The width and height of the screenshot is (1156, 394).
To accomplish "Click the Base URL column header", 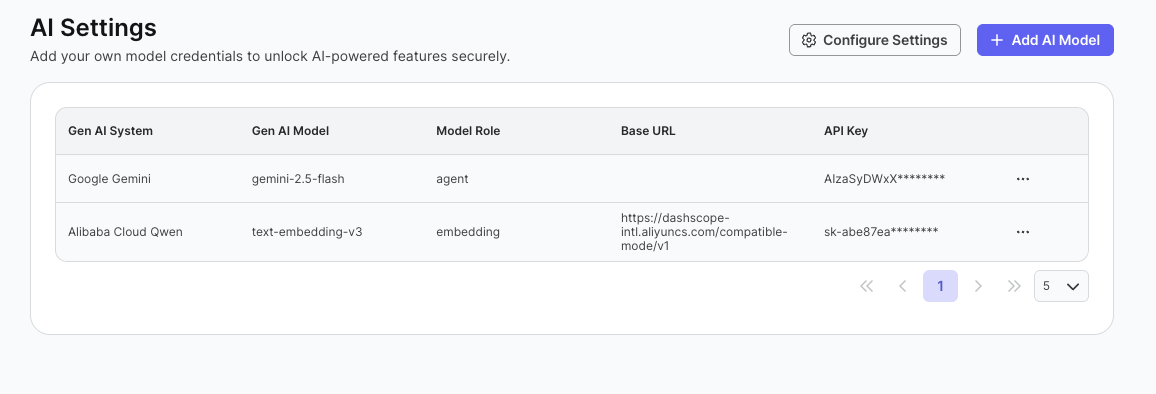I will [x=648, y=131].
